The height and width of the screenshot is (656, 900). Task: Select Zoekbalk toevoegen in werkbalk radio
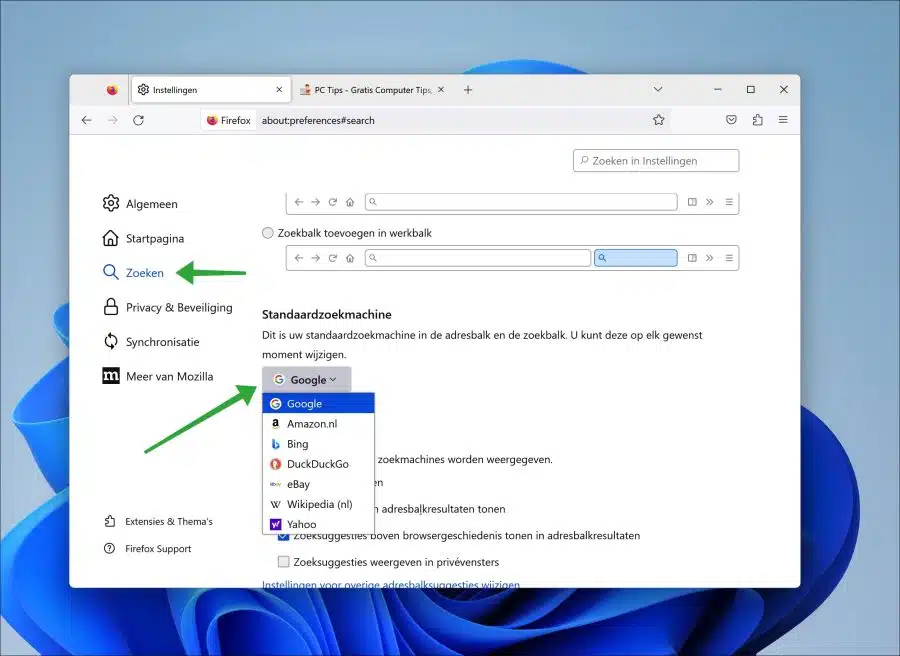pyautogui.click(x=267, y=233)
